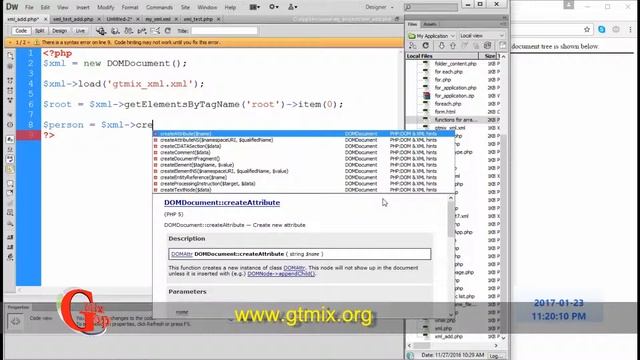Switch to the Files panel tab
Image resolution: width=640 pixels, height=360 pixels.
point(413,24)
